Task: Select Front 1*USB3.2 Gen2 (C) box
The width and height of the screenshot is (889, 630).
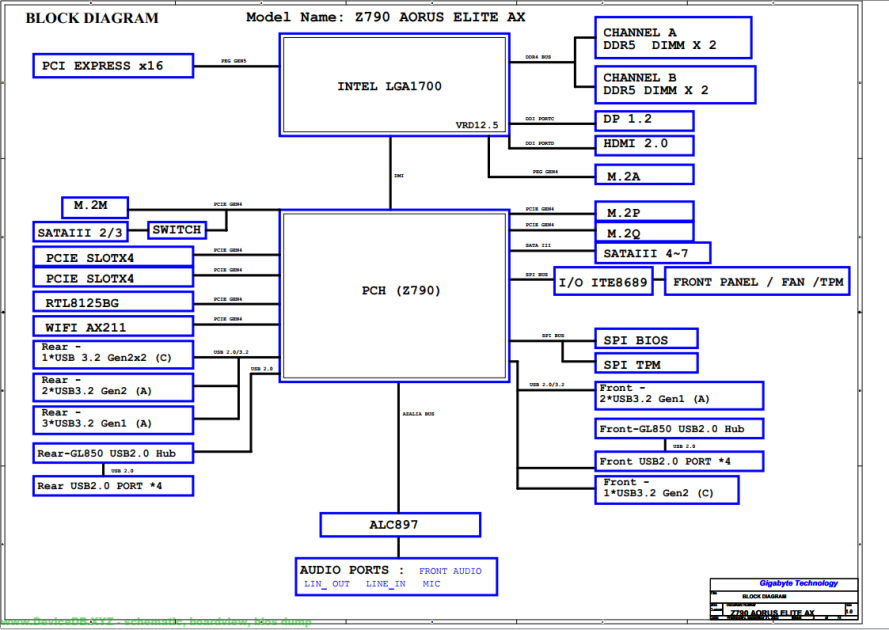Action: (x=667, y=490)
